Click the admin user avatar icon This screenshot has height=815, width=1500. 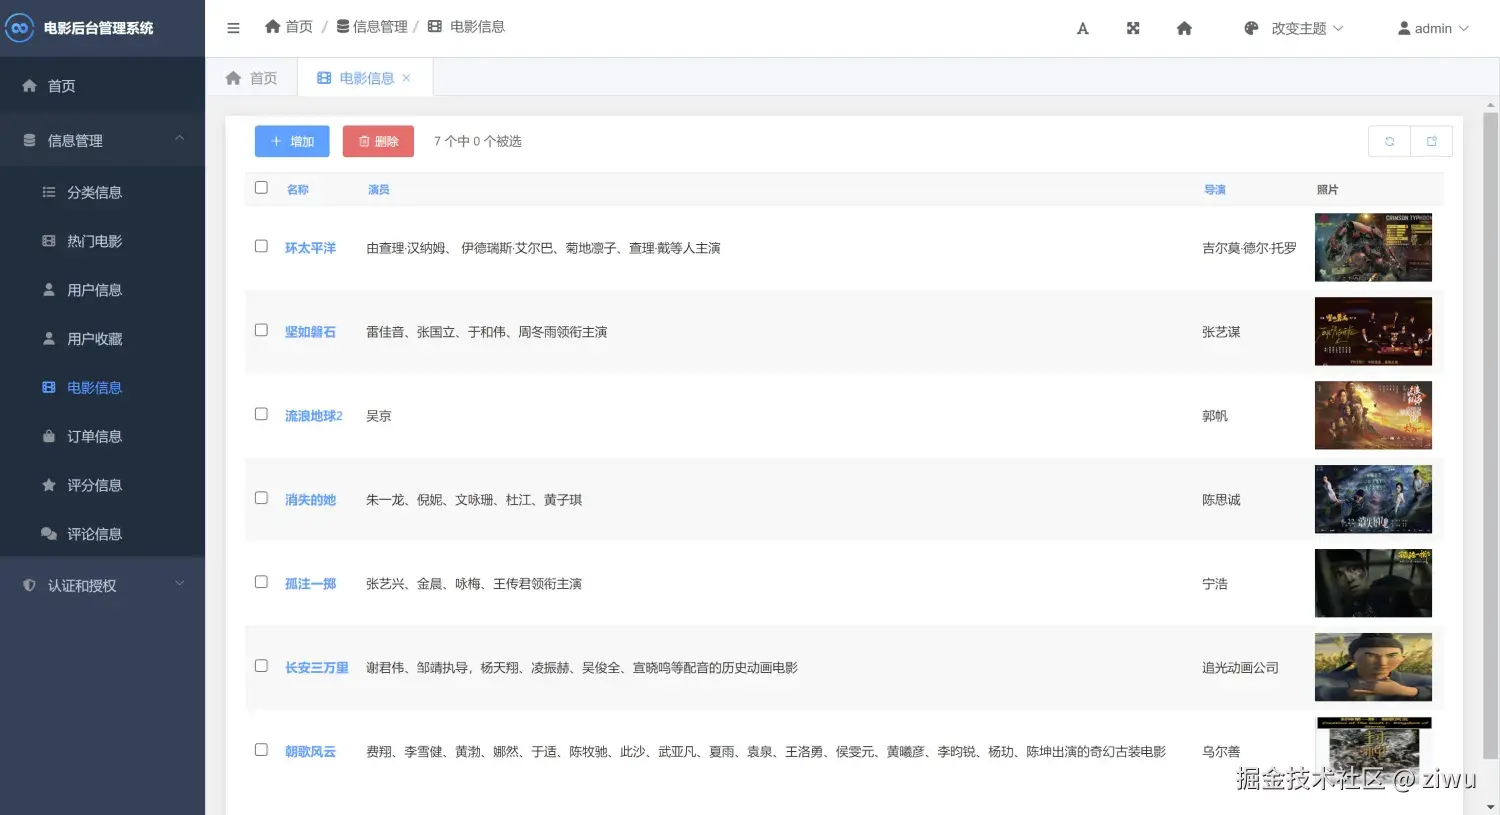[x=1404, y=29]
